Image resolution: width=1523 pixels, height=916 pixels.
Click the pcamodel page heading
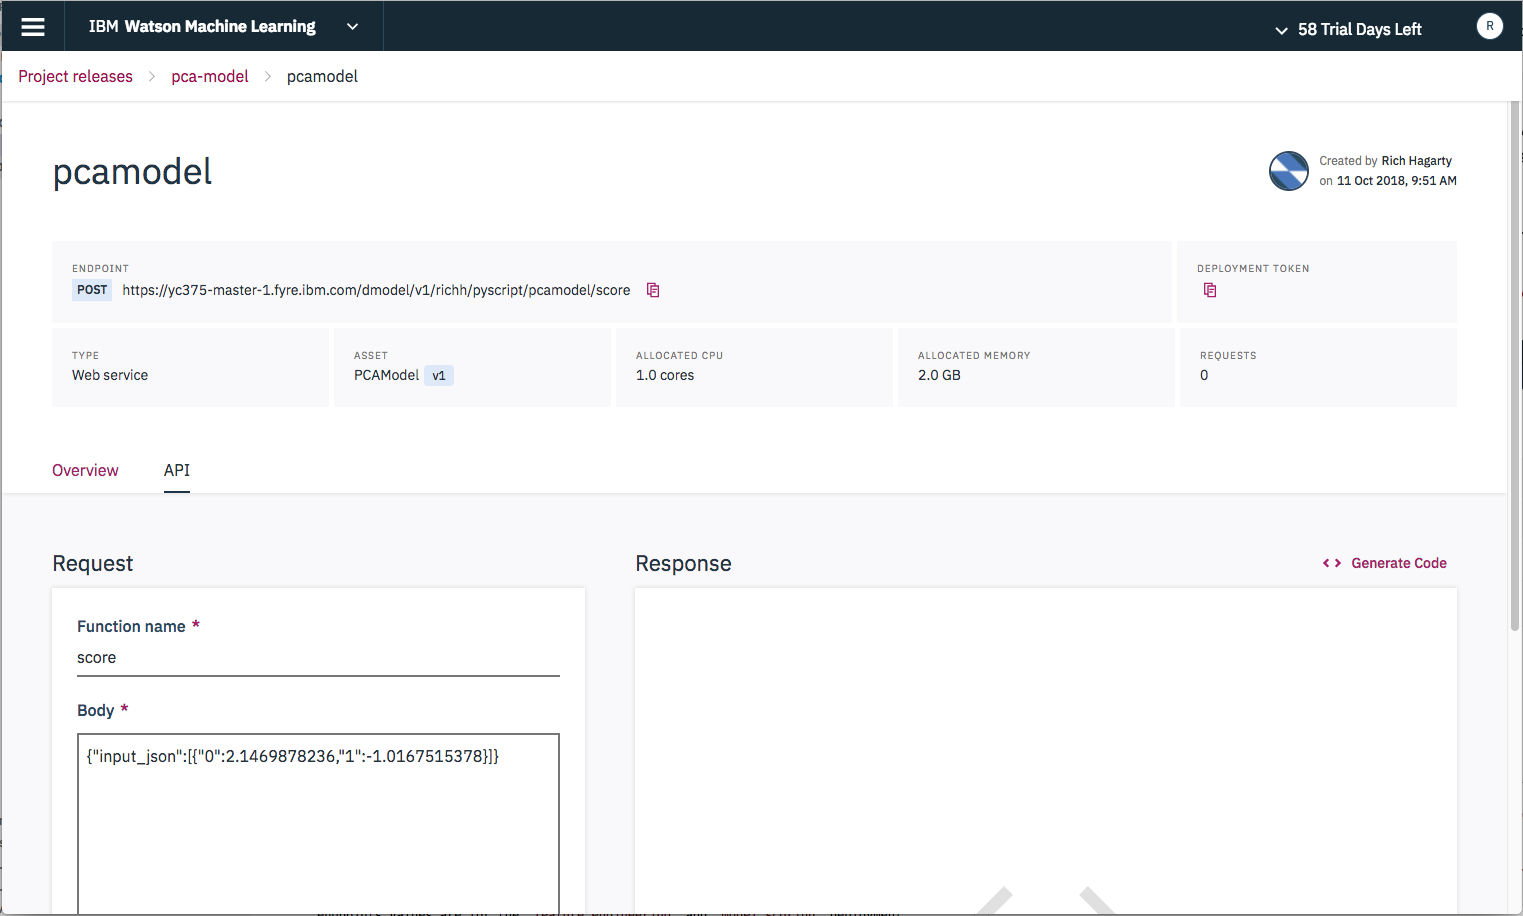[132, 172]
